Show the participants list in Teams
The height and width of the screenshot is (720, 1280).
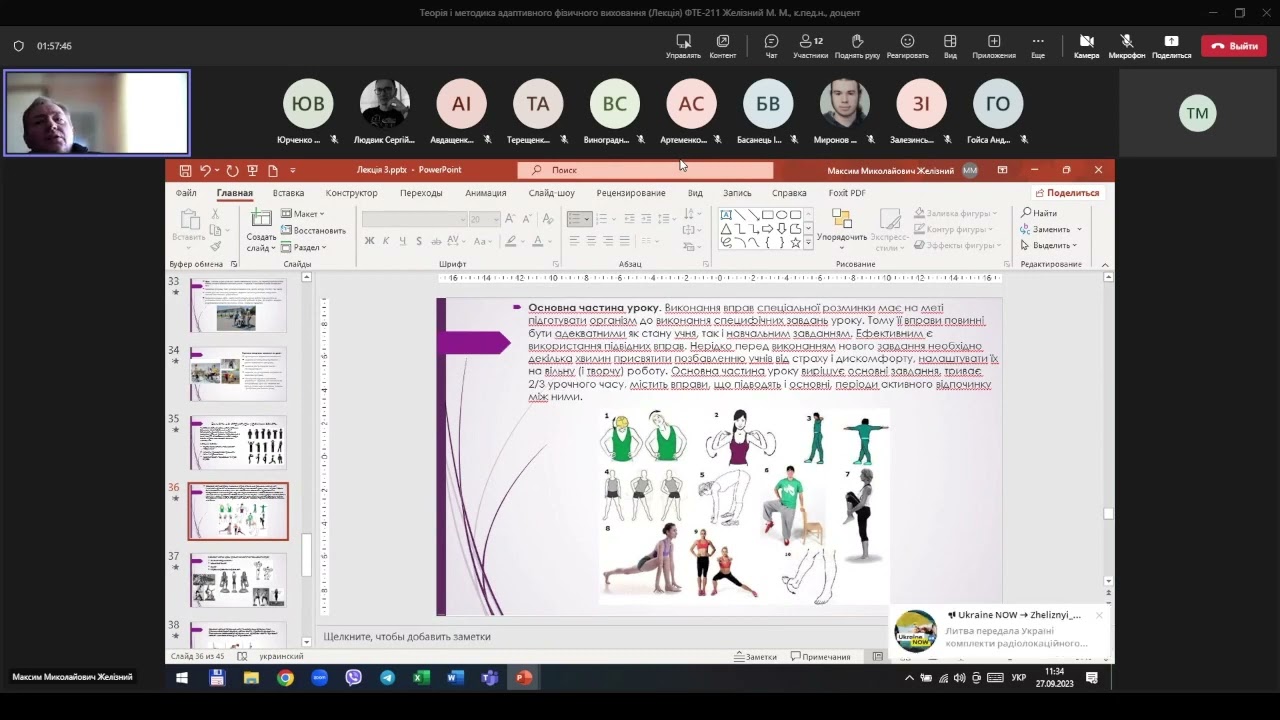[x=810, y=45]
